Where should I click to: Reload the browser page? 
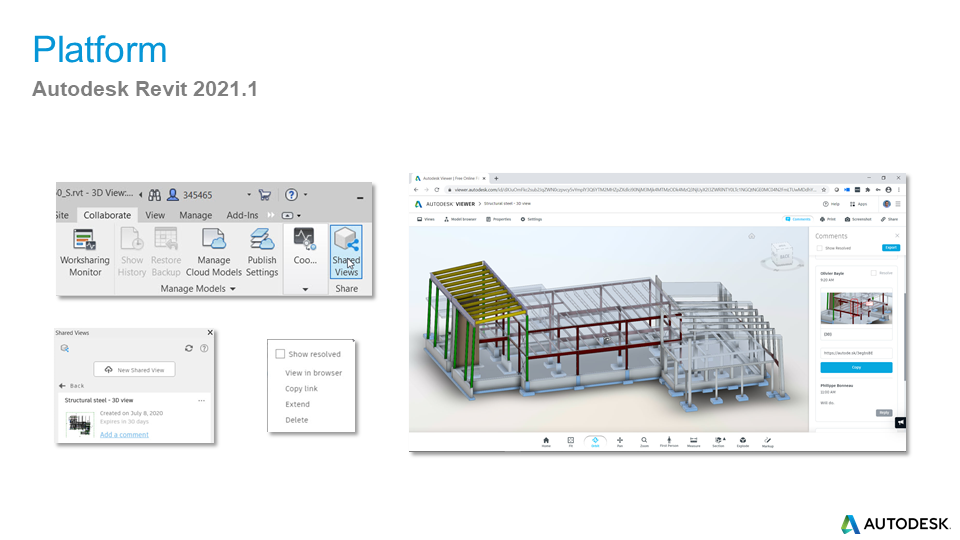pos(437,190)
